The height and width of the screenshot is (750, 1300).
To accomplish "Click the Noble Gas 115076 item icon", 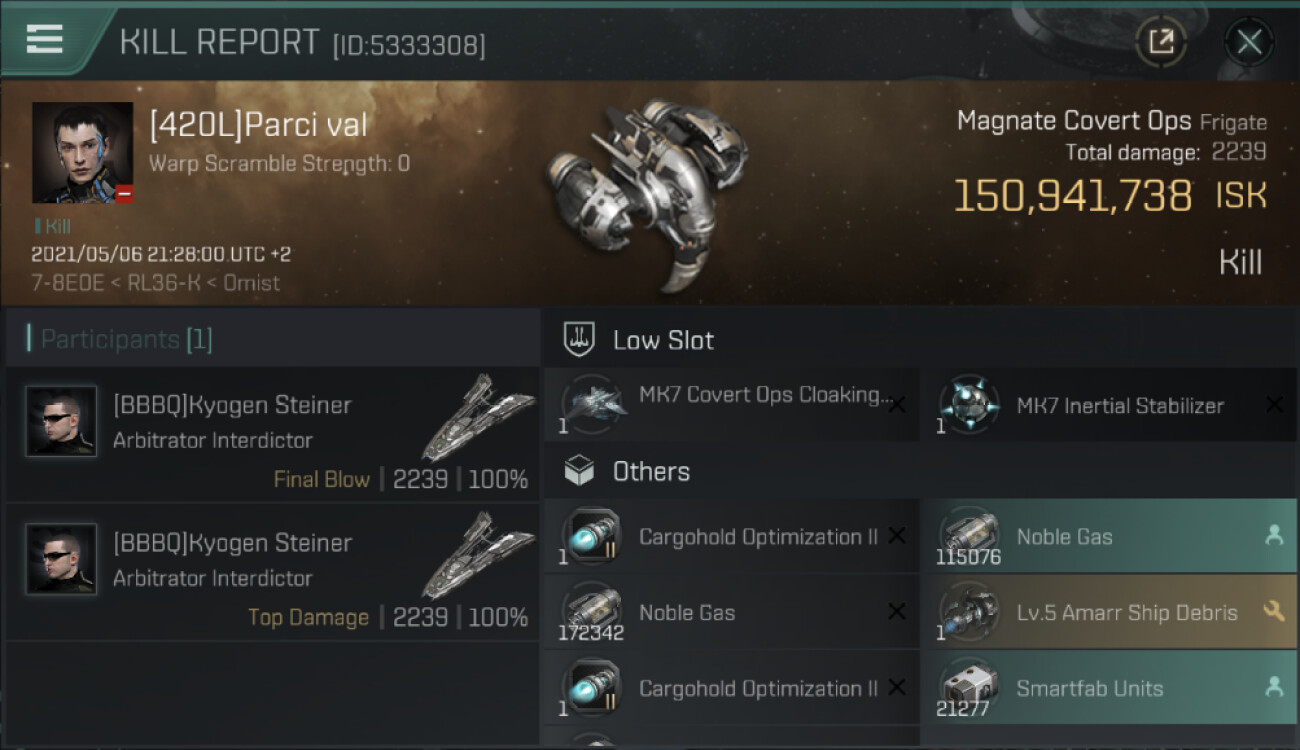I will (969, 536).
